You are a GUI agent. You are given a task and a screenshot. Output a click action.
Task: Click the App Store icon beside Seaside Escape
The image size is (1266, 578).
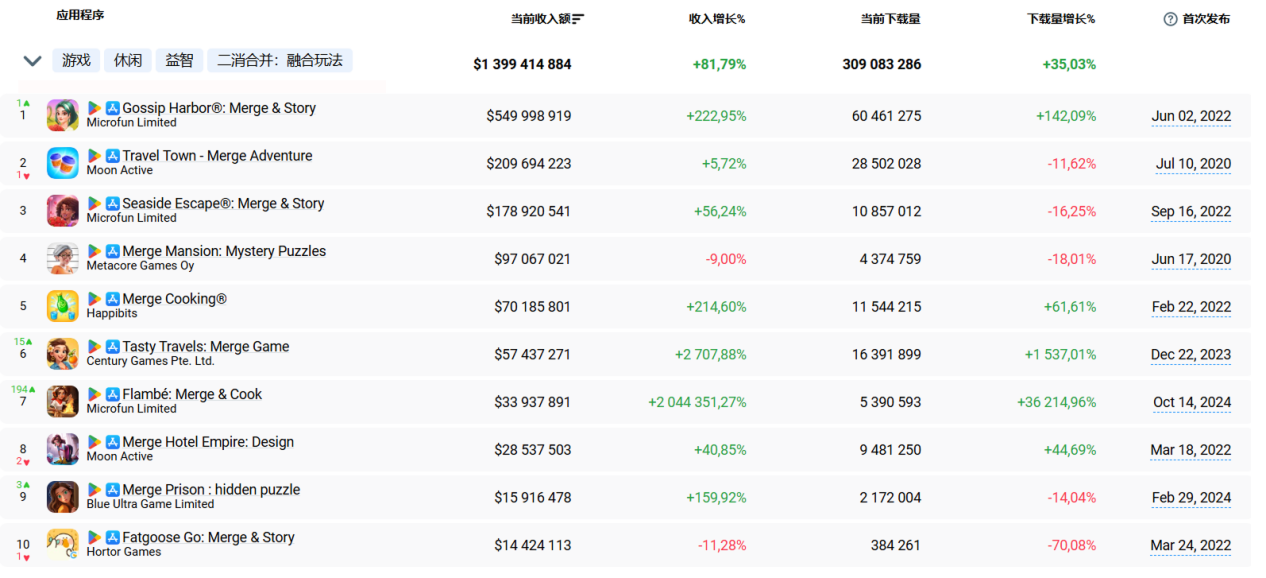click(x=113, y=204)
